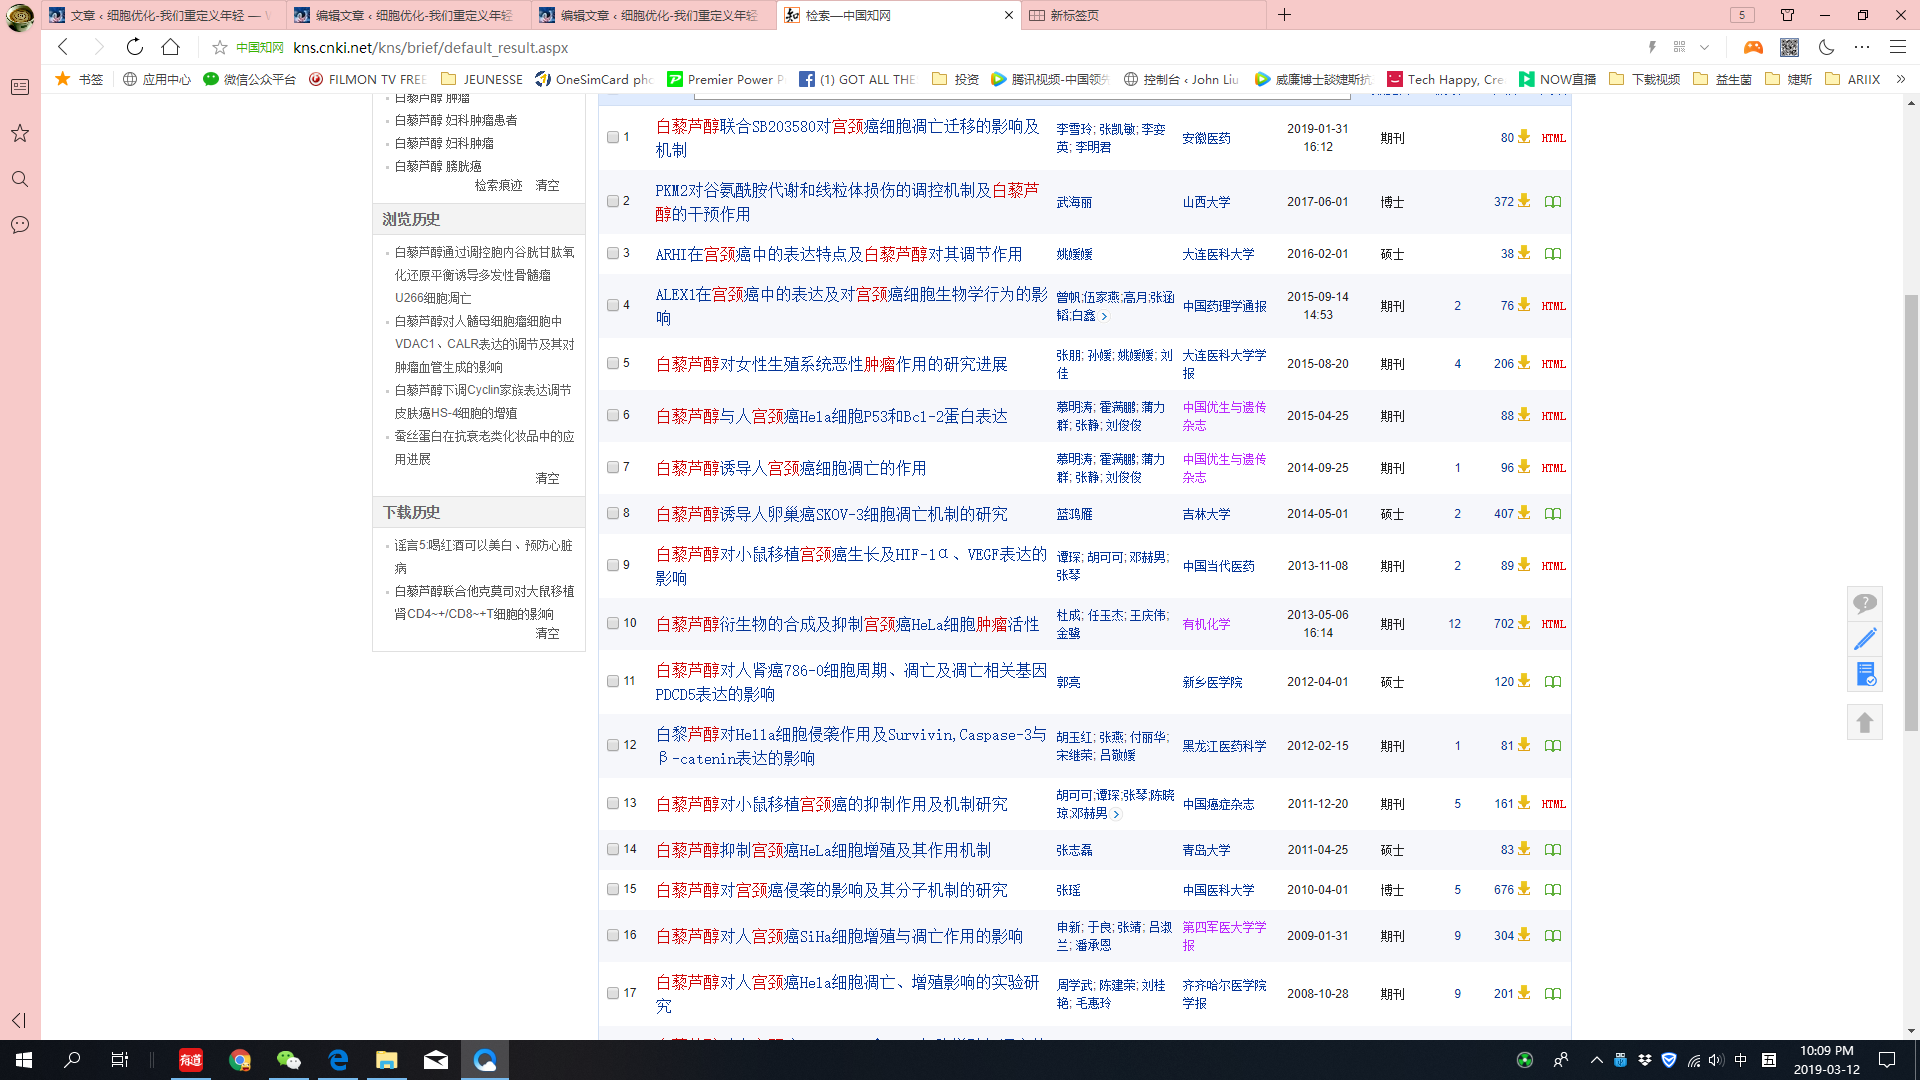Screen dimensions: 1920x1080
Task: Open Windows Start menu
Action: click(x=24, y=1060)
